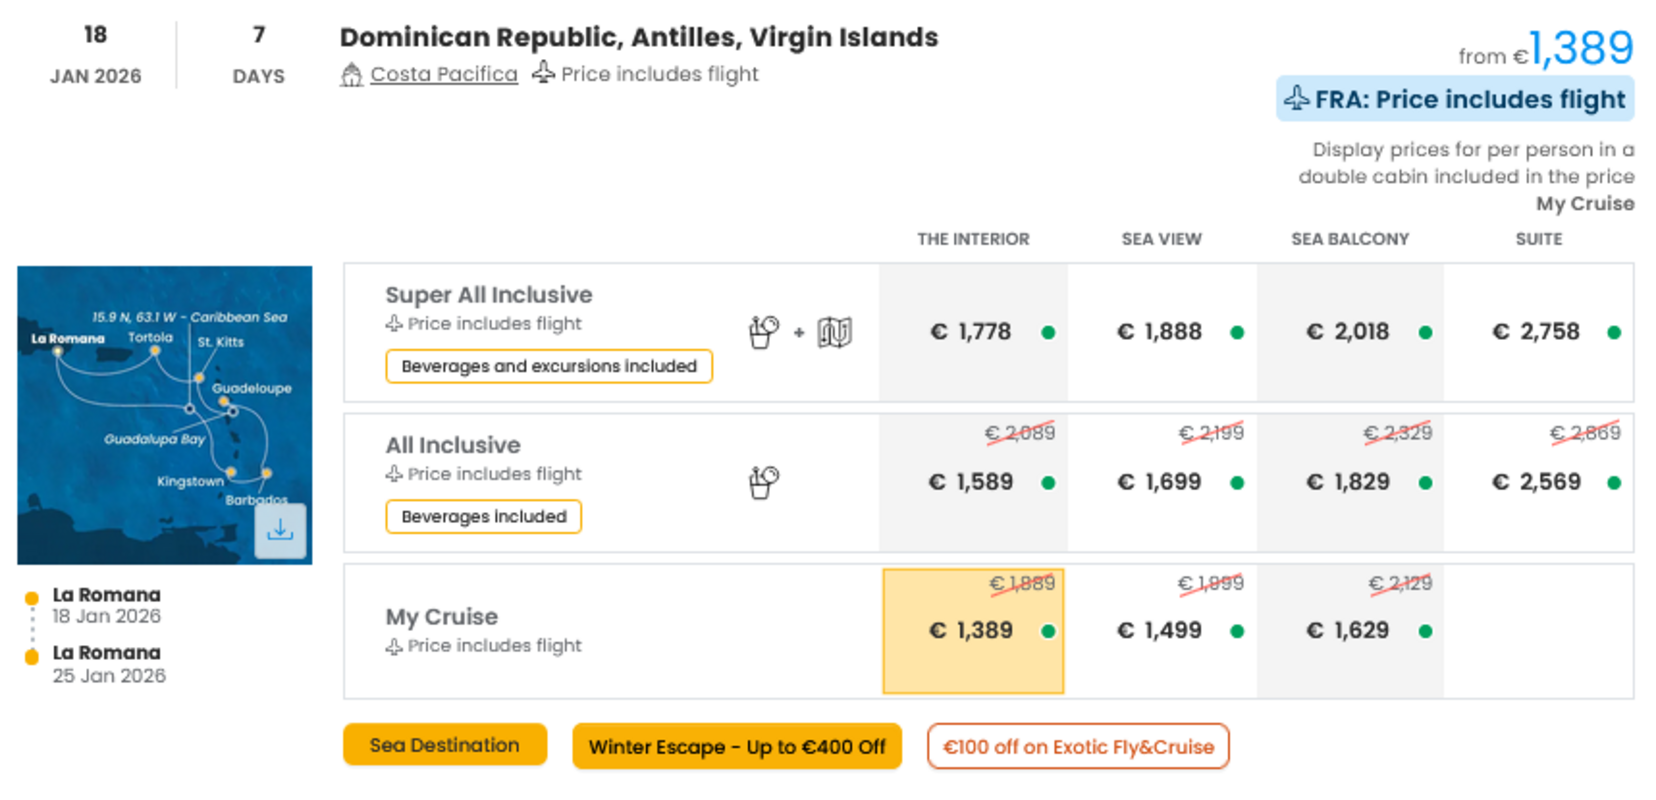The width and height of the screenshot is (1656, 800).
Task: Click the Sea Destination tag
Action: coord(445,745)
